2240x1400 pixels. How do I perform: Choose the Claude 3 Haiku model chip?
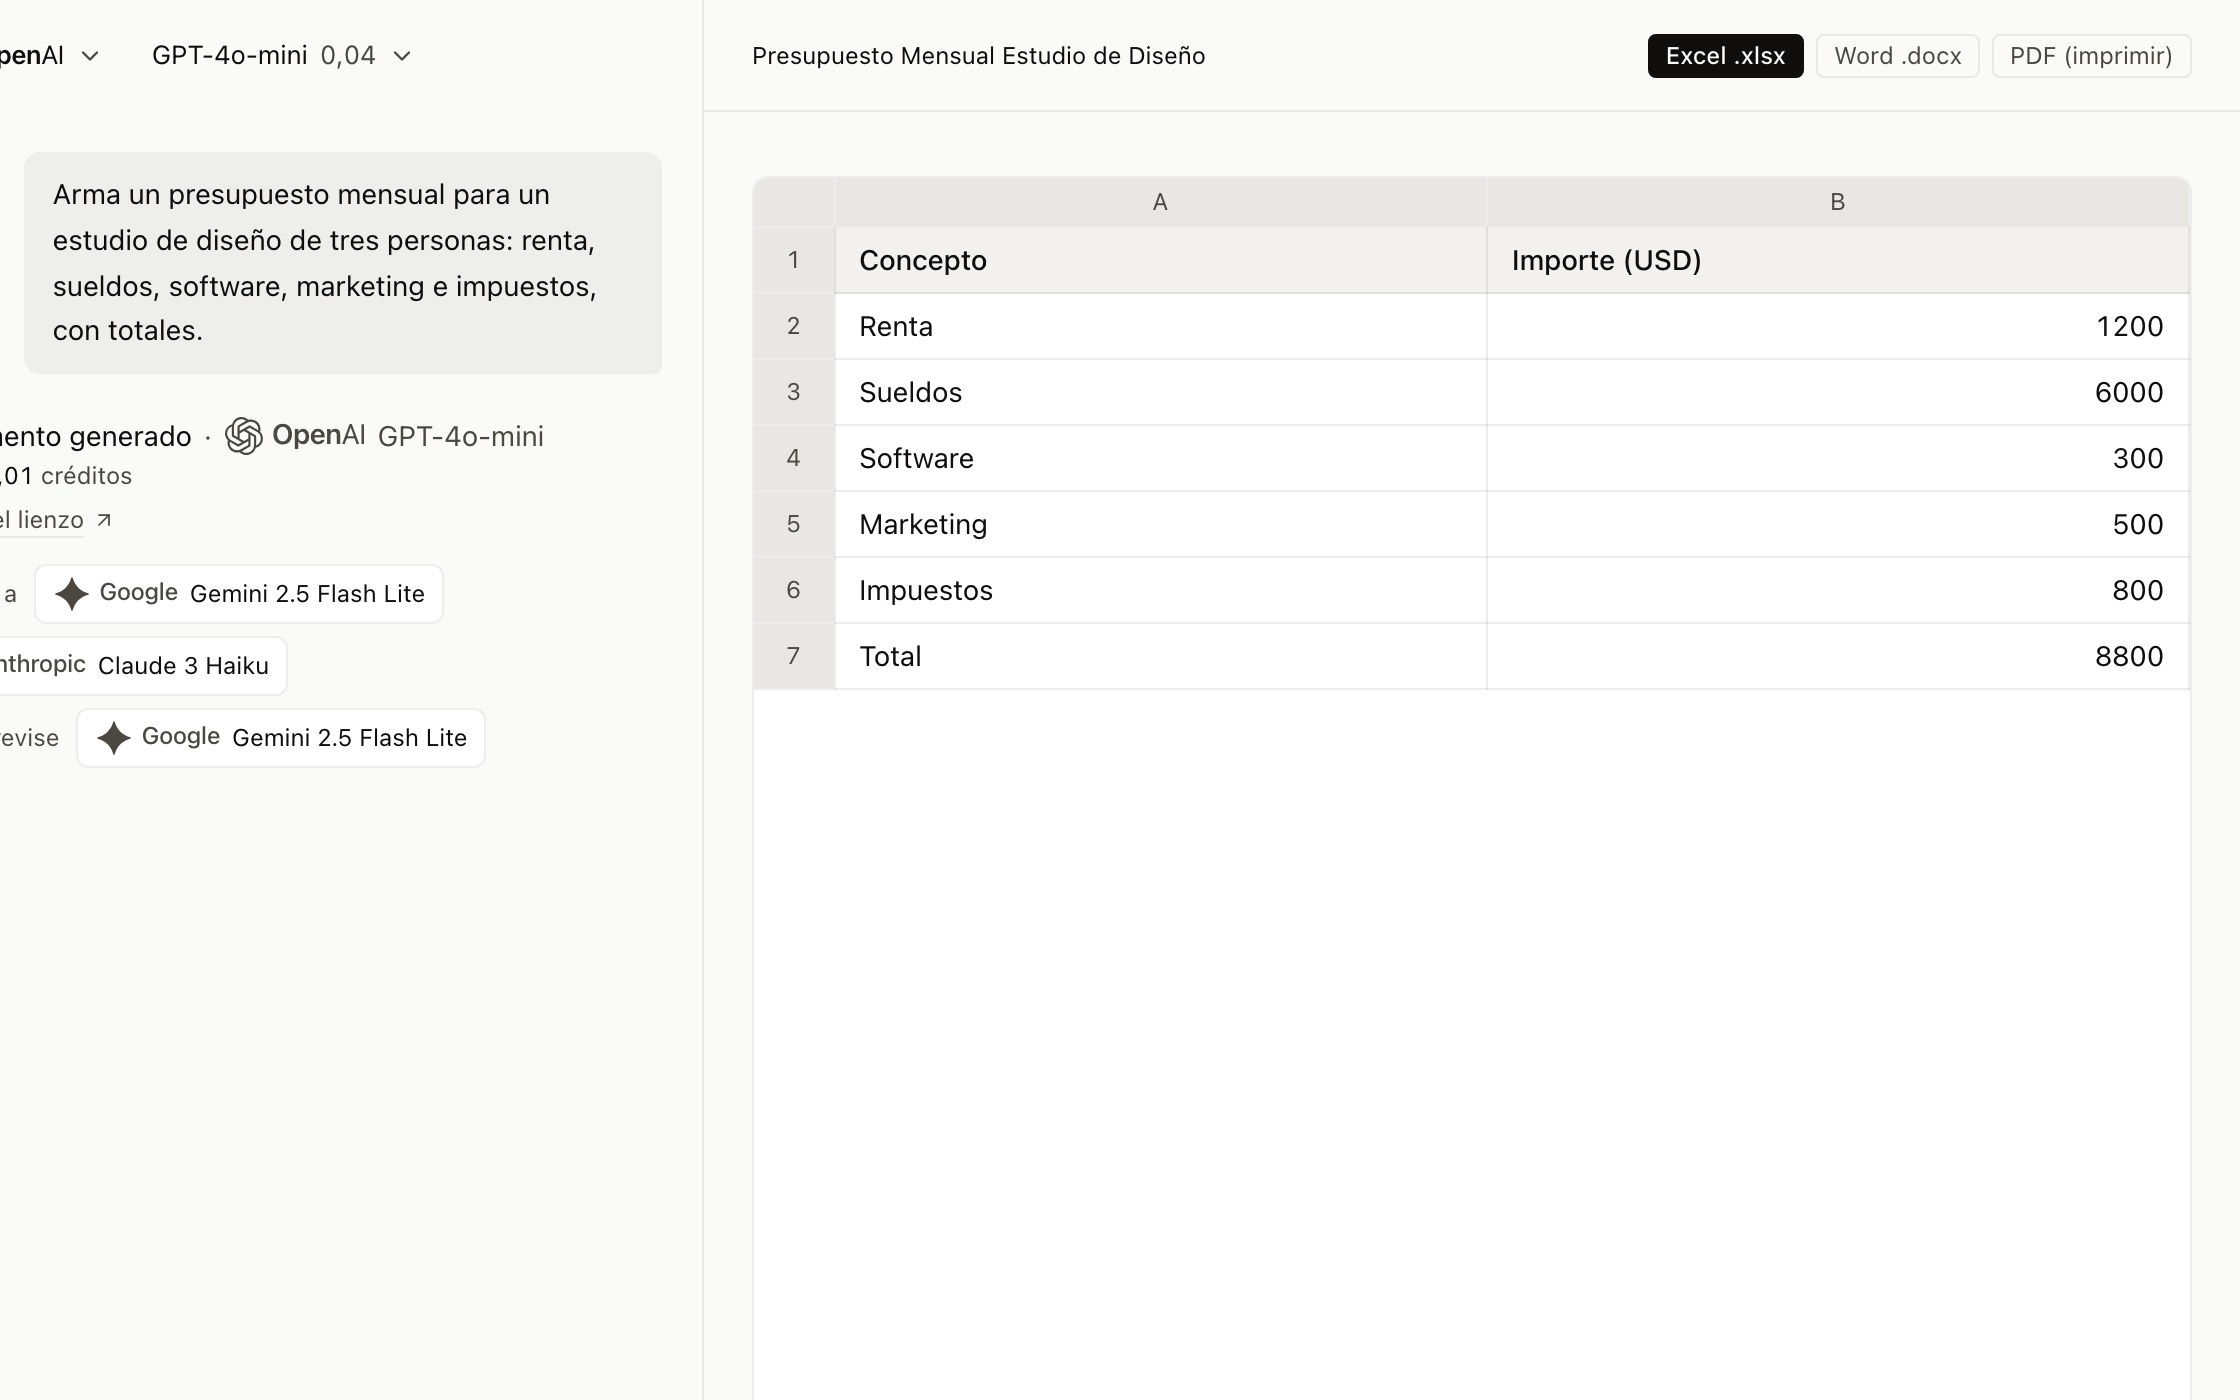pyautogui.click(x=141, y=666)
